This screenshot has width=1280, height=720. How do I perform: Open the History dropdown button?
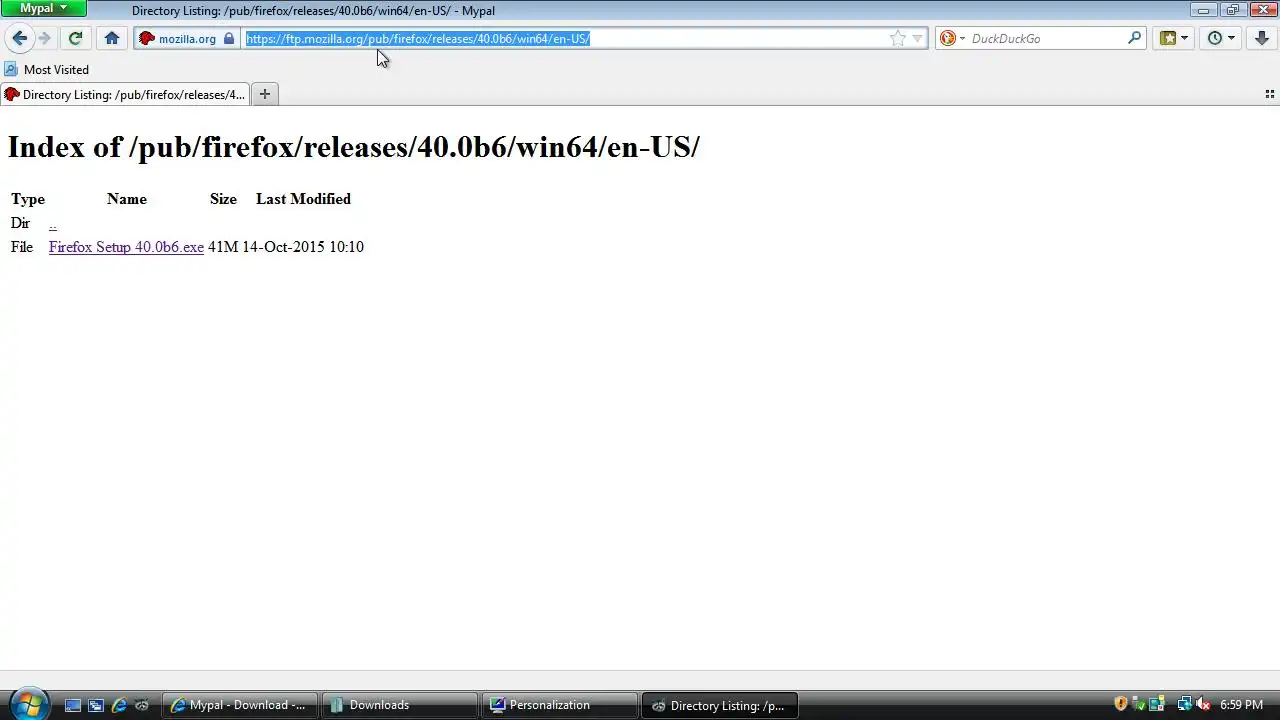point(1221,38)
